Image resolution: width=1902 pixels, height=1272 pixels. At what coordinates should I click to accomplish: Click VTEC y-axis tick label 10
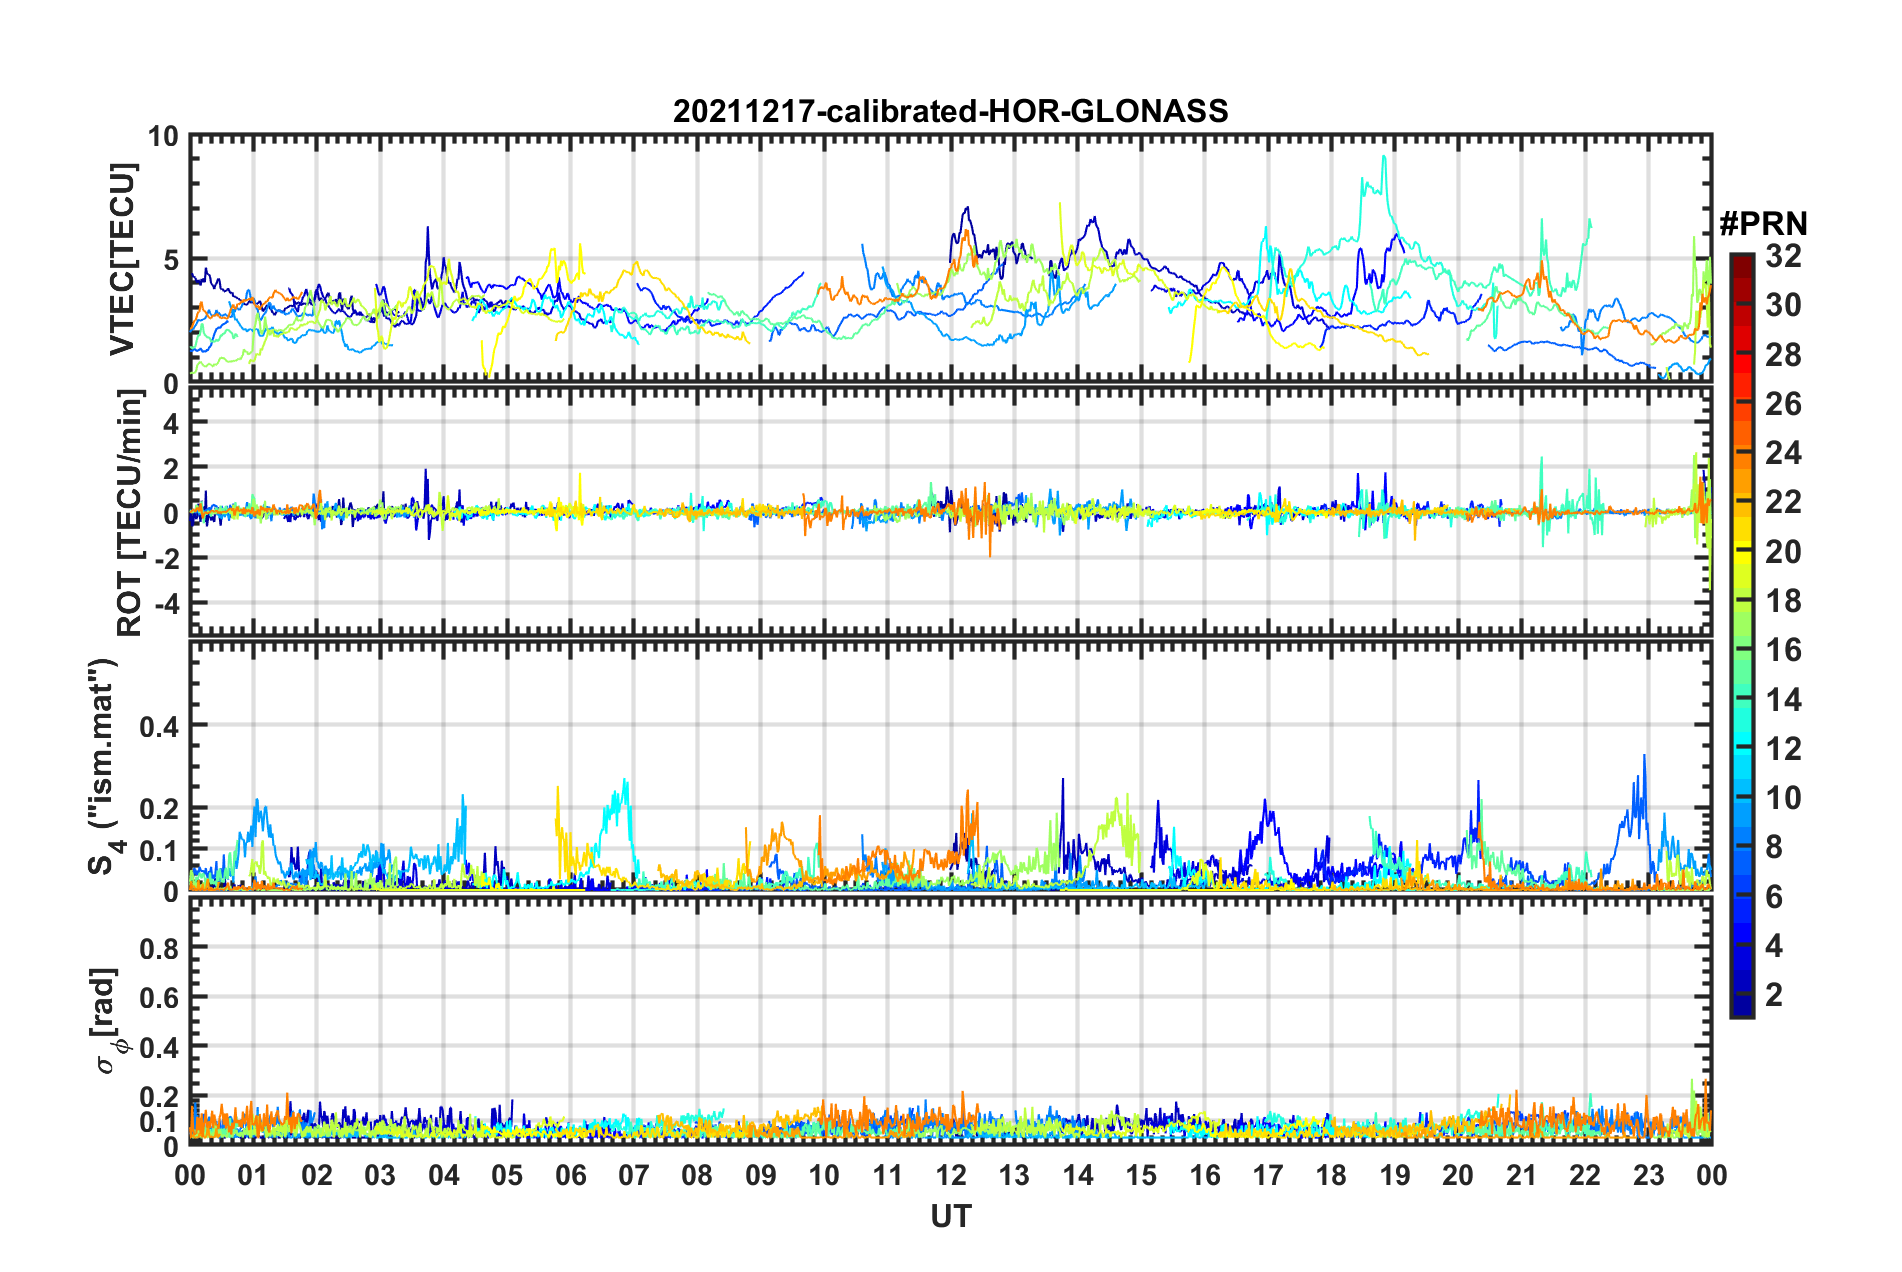click(163, 136)
